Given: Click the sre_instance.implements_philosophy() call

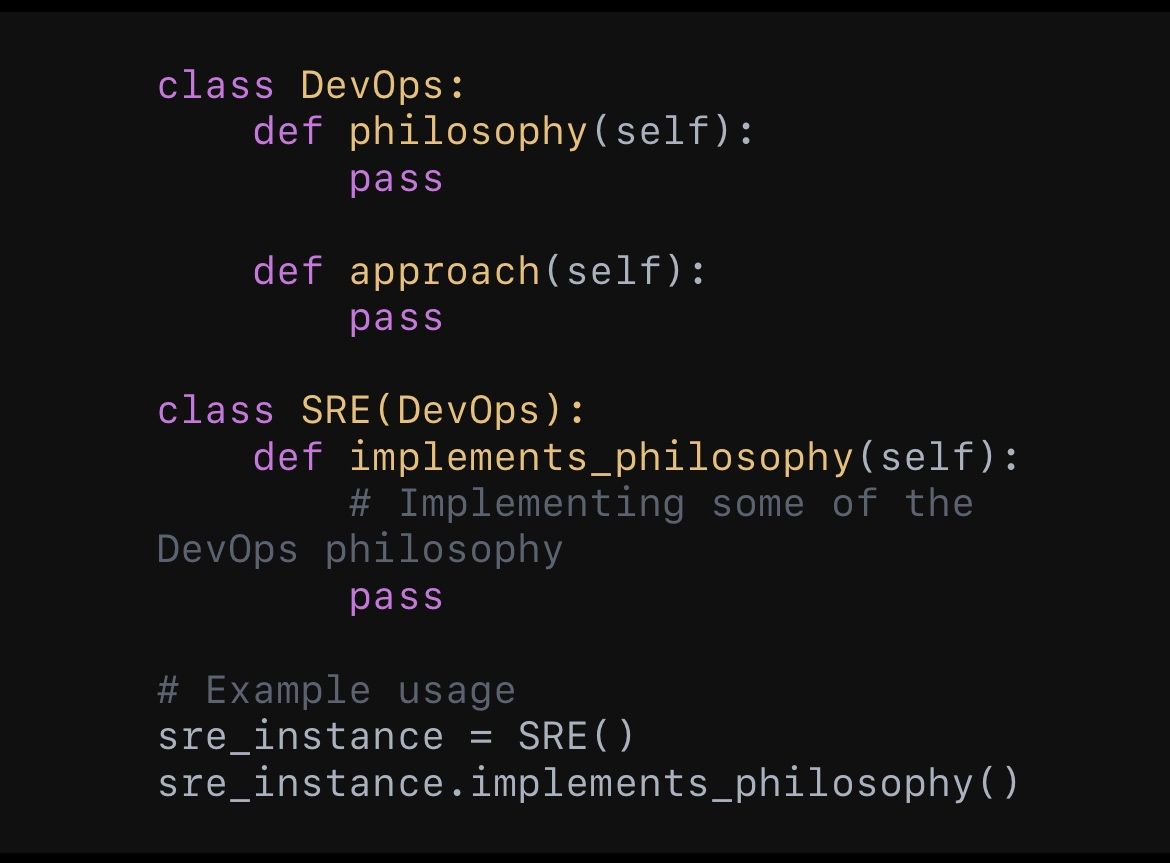Looking at the screenshot, I should click(x=588, y=784).
